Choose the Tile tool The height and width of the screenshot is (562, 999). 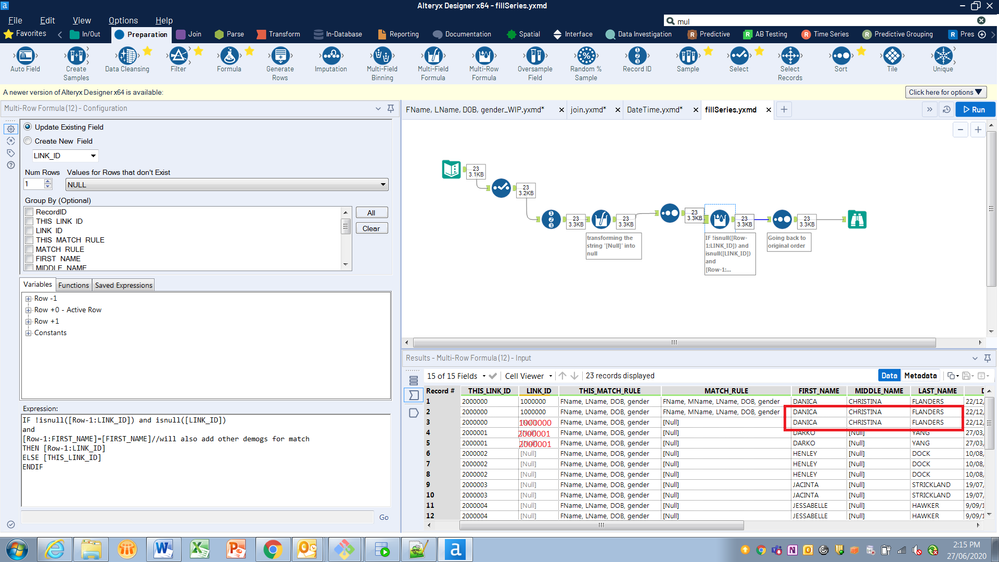(x=892, y=60)
